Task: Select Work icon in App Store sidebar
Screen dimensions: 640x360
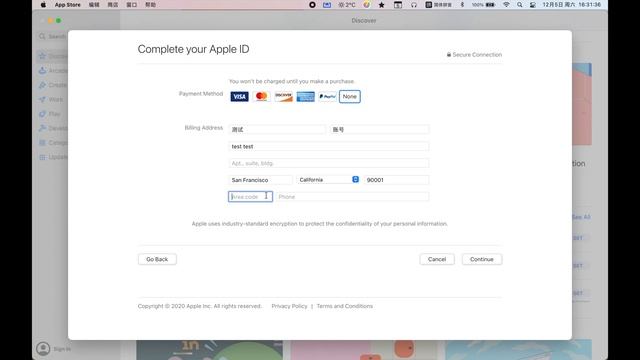Action: [42, 99]
